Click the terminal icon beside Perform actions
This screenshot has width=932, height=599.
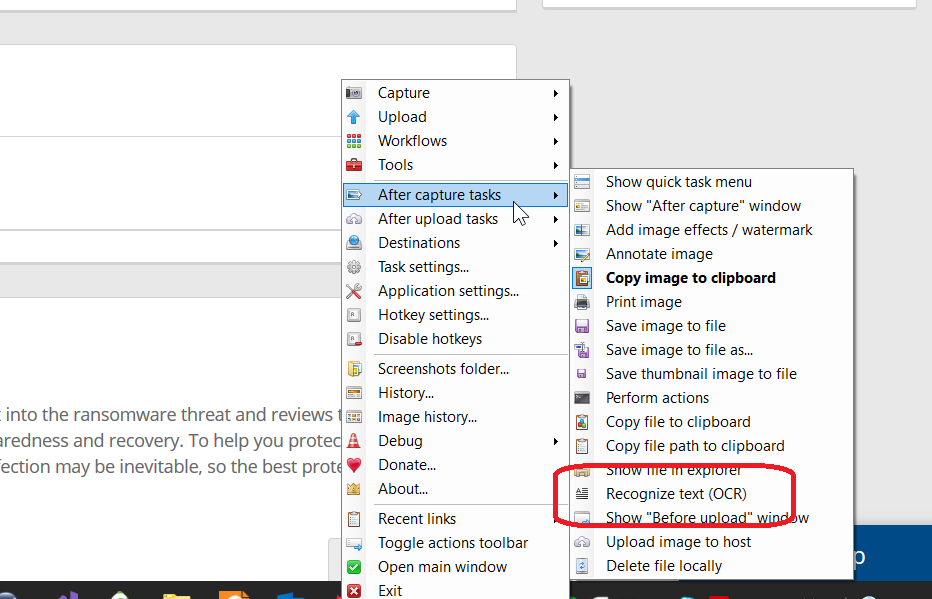pos(582,398)
